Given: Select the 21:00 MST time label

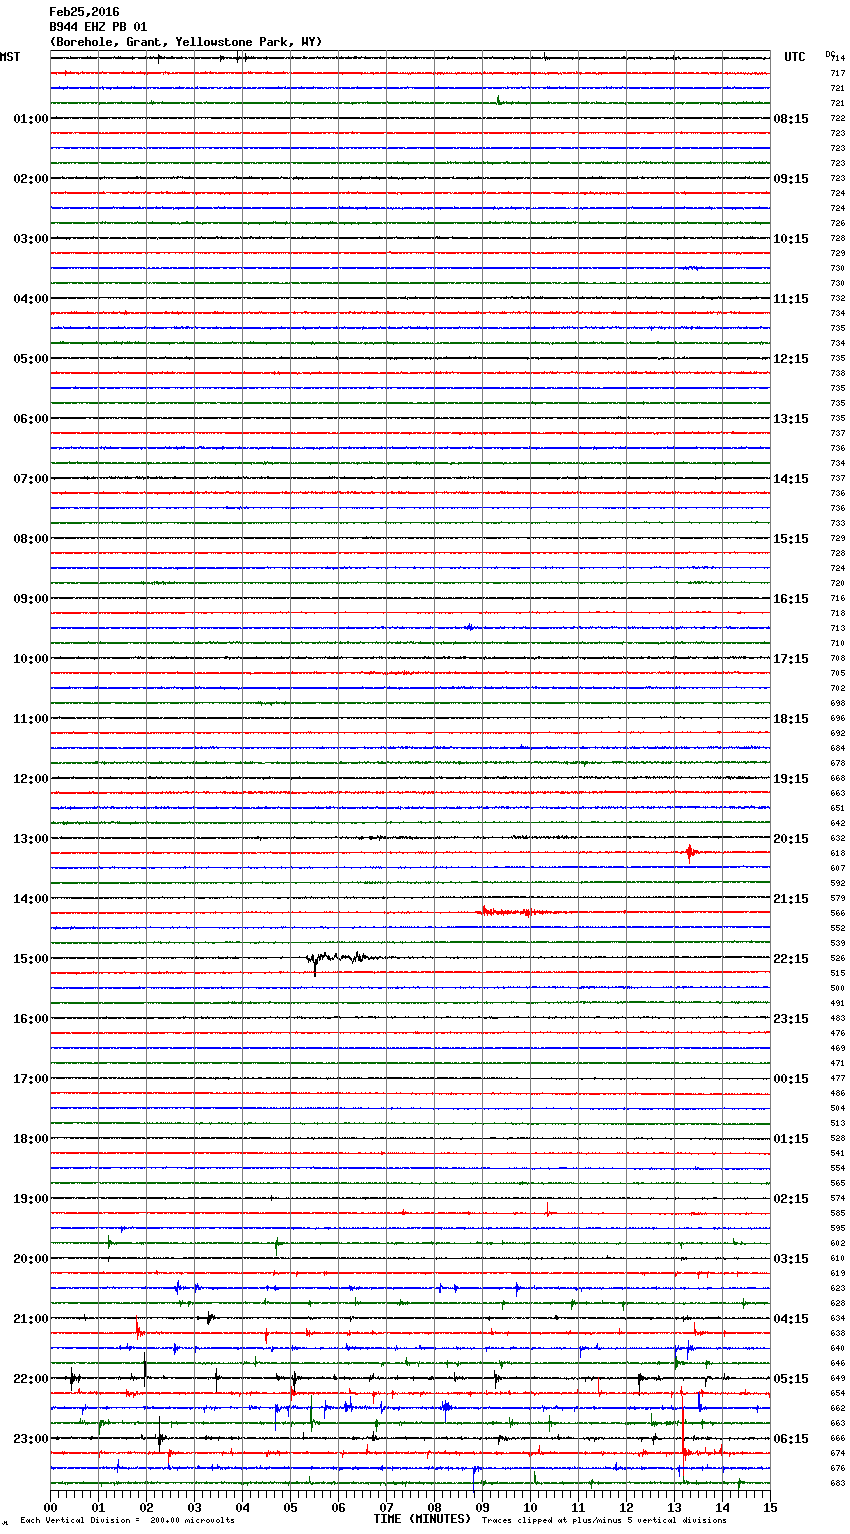Looking at the screenshot, I should tap(31, 1319).
